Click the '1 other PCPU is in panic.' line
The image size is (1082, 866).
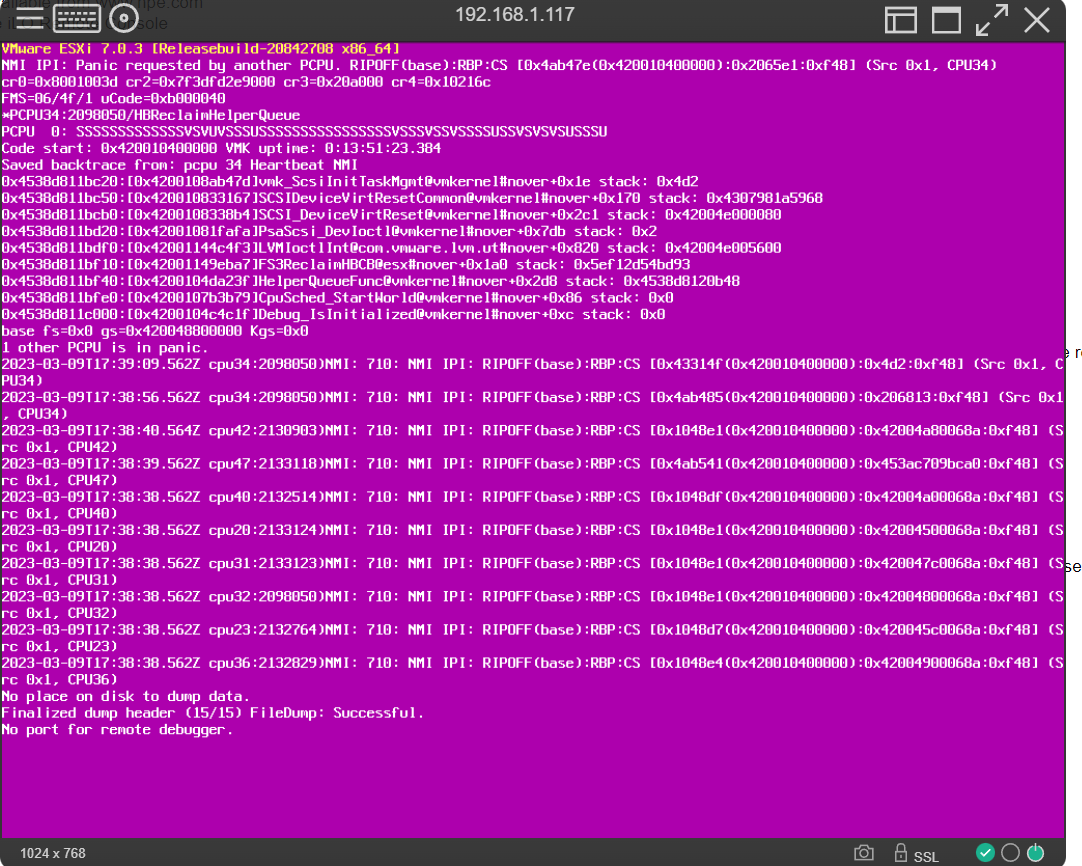[105, 347]
